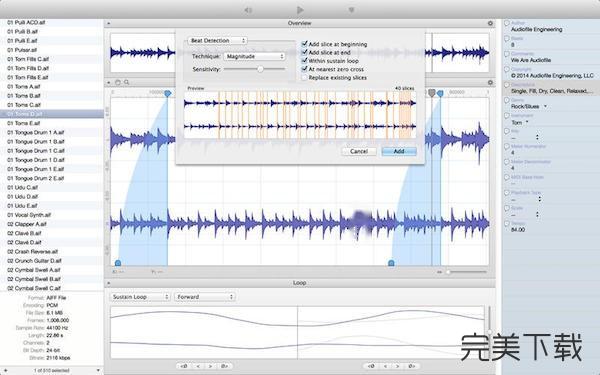600x375 pixels.
Task: Open the Beat Detection dropdown
Action: click(x=217, y=41)
